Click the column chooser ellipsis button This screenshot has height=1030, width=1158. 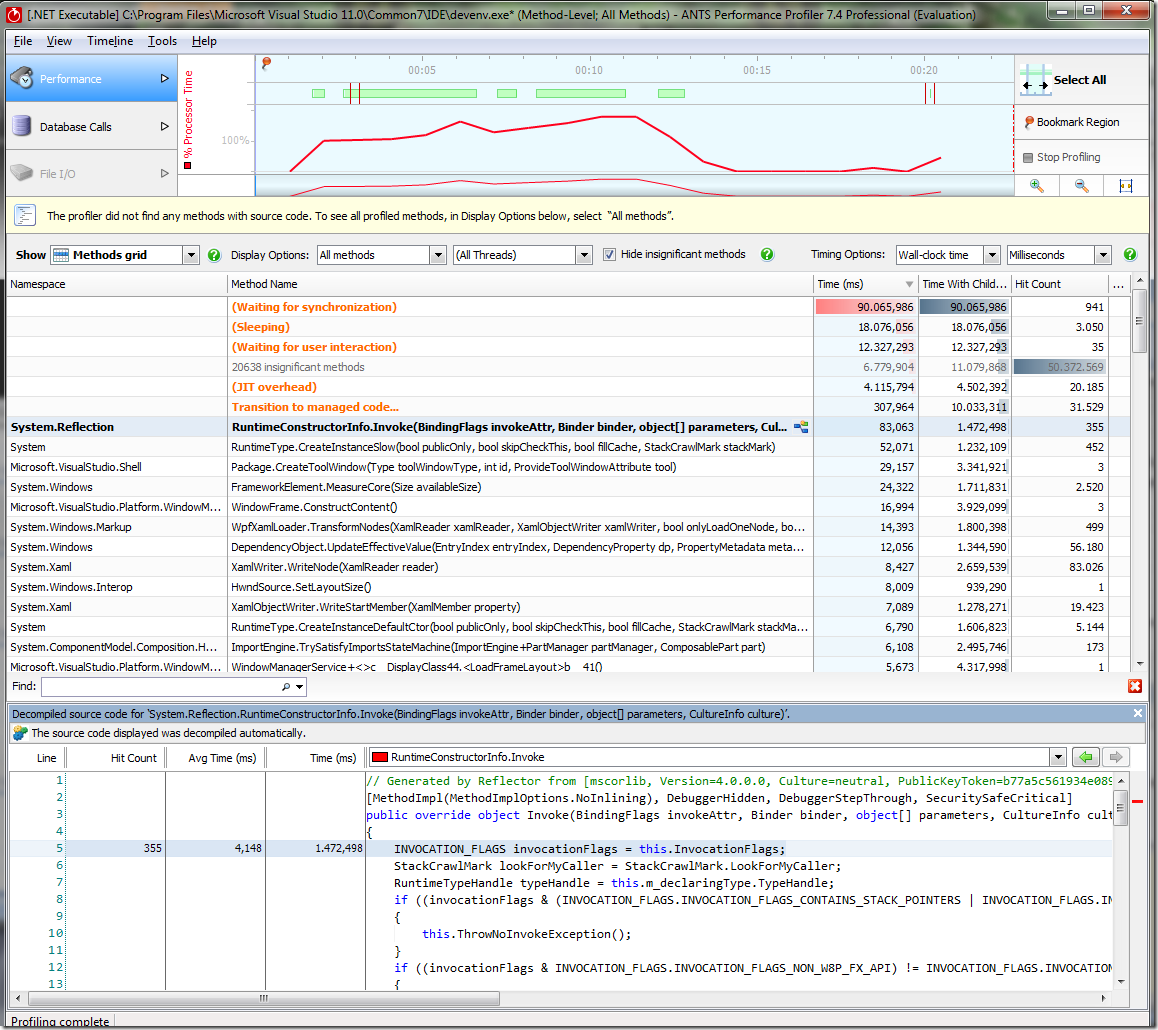[1118, 284]
